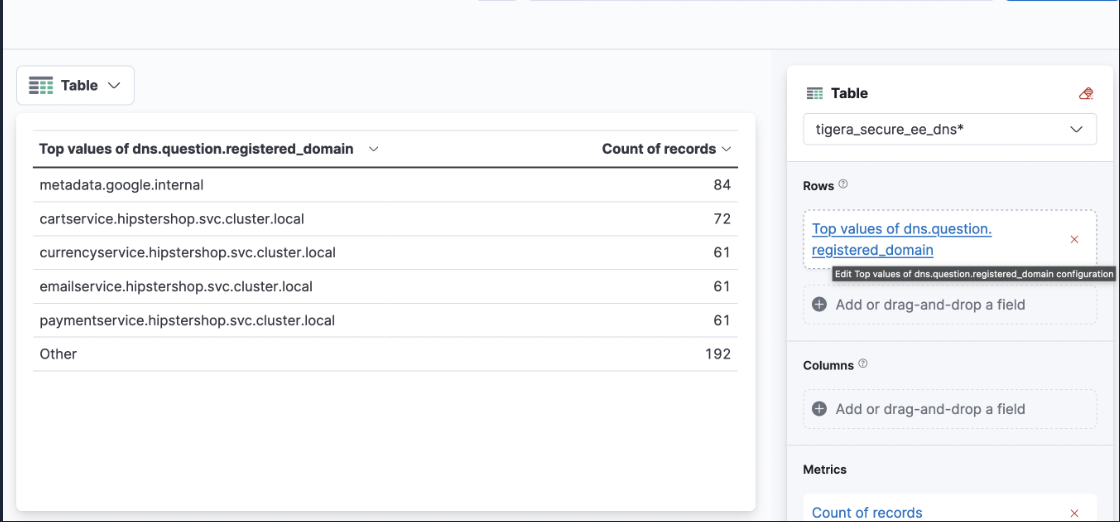Add a field under Rows

click(950, 305)
